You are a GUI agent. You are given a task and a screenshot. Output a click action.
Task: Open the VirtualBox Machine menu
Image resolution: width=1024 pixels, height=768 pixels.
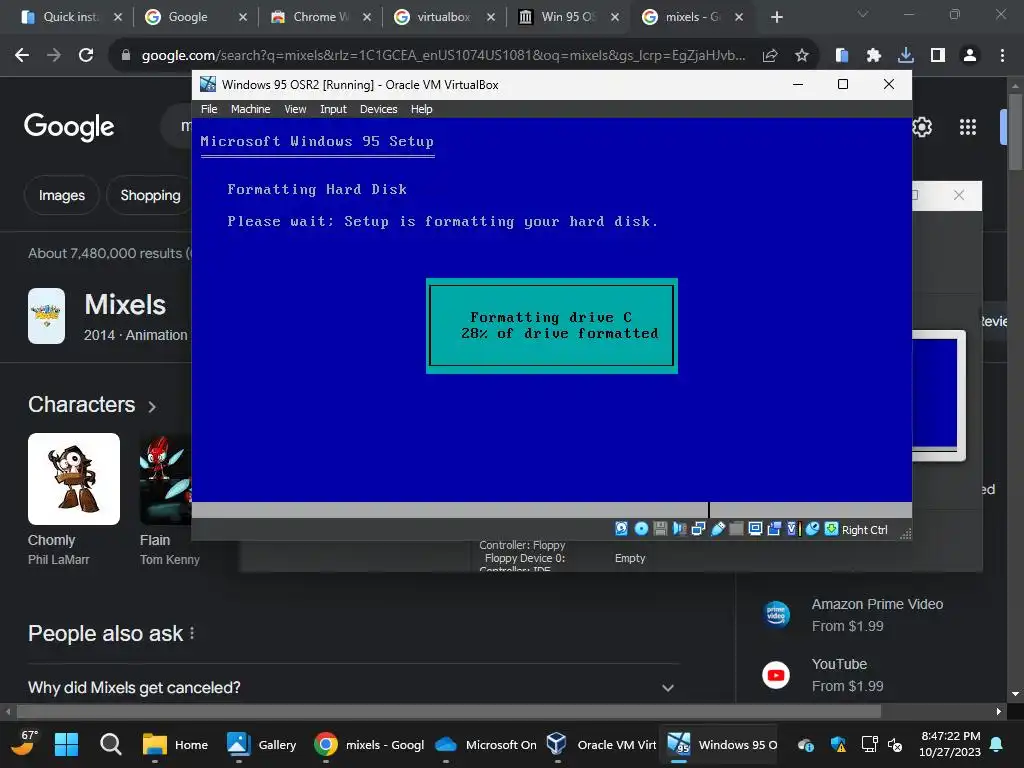tap(250, 109)
